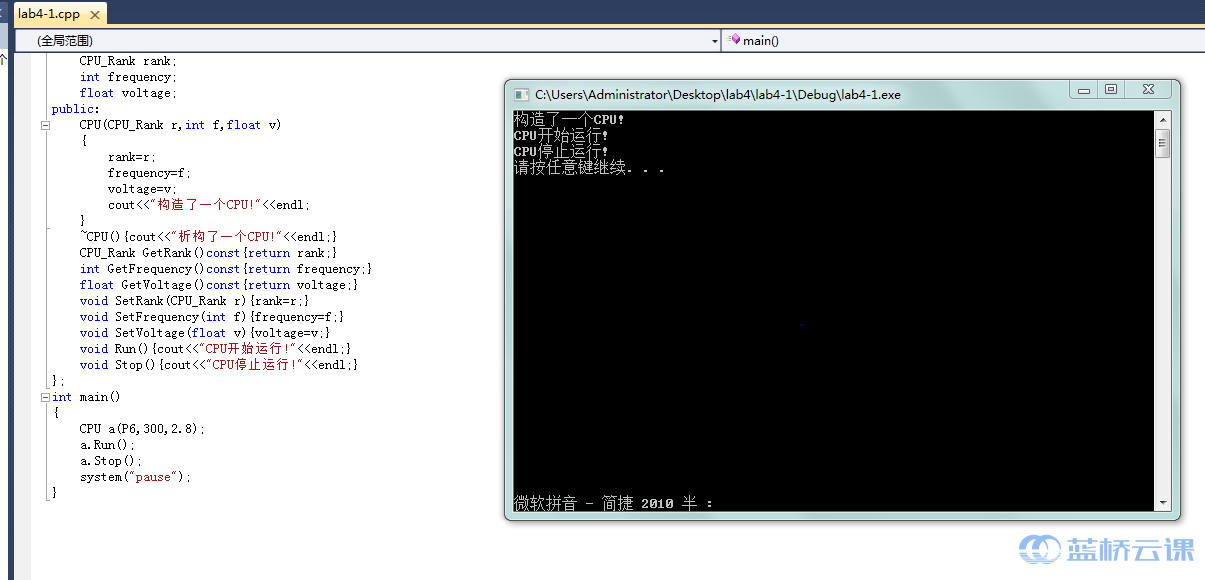The image size is (1205, 580).
Task: Click console scrollbar down arrow
Action: click(1163, 503)
